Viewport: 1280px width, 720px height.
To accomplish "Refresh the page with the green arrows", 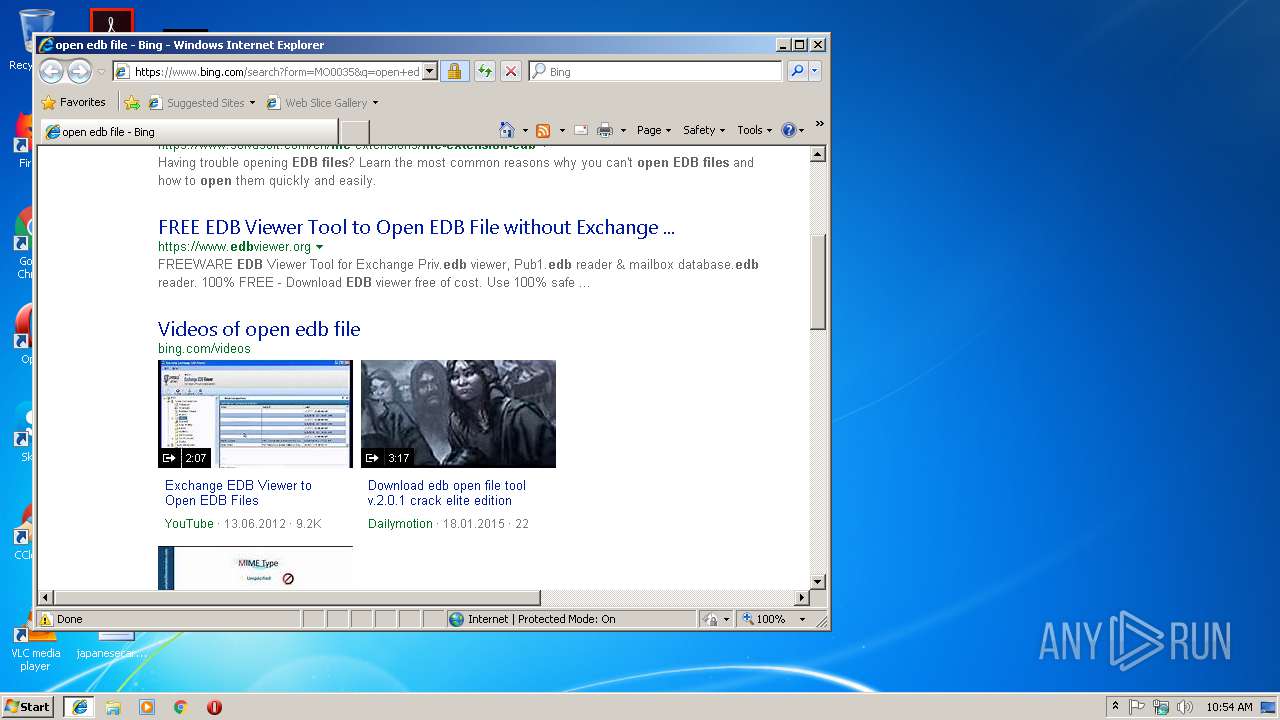I will (x=484, y=71).
